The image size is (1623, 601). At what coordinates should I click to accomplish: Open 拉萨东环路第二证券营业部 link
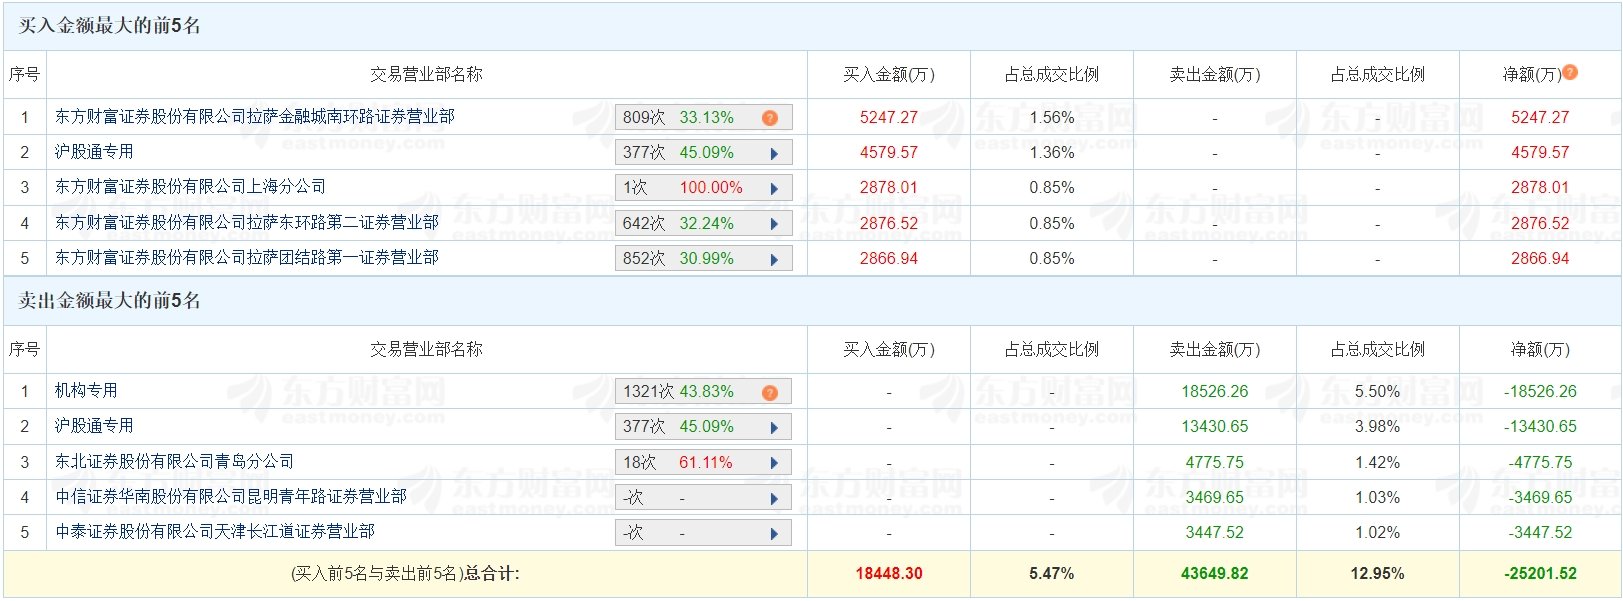pos(247,222)
